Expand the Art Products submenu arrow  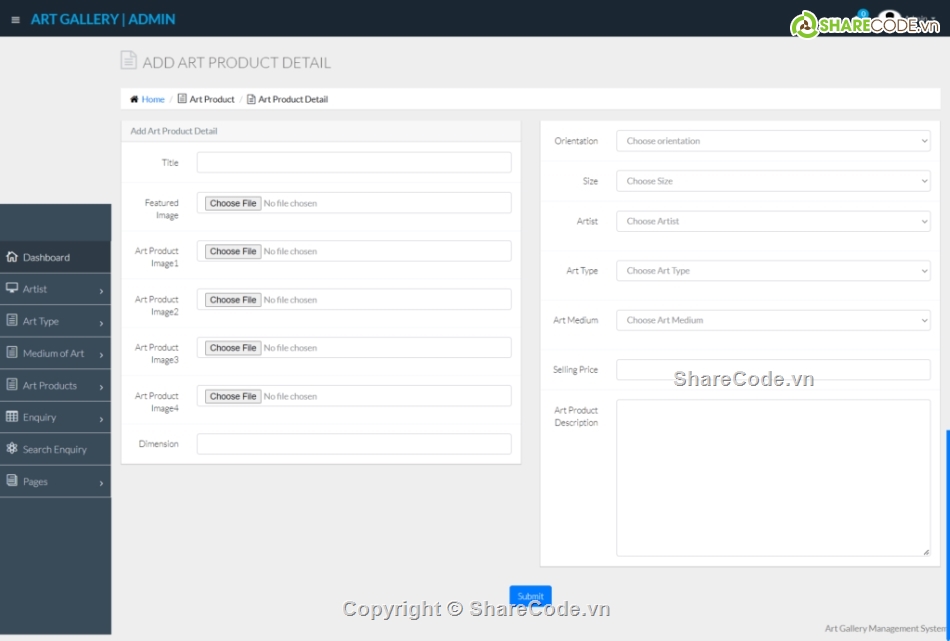101,387
